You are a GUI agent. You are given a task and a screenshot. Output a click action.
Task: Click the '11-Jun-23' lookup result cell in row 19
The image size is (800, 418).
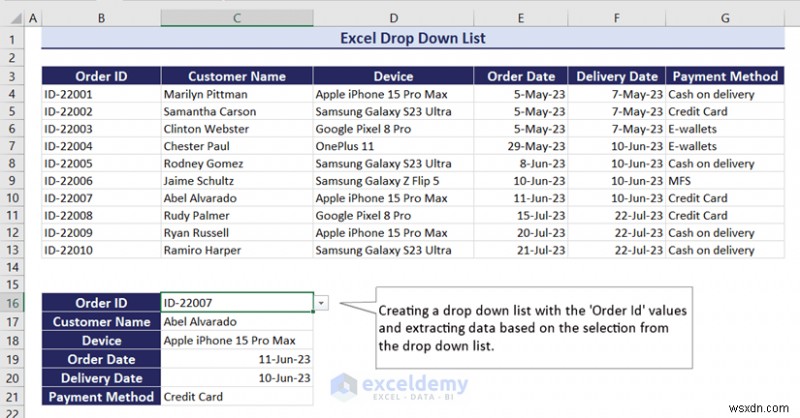[237, 359]
